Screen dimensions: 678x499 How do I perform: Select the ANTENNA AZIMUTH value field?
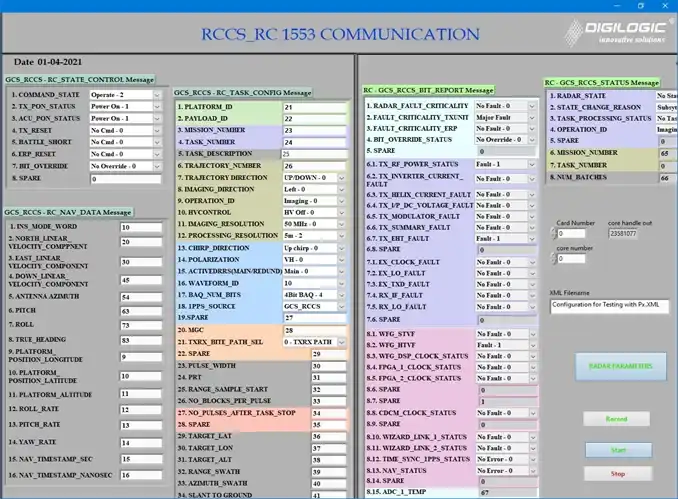click(139, 297)
